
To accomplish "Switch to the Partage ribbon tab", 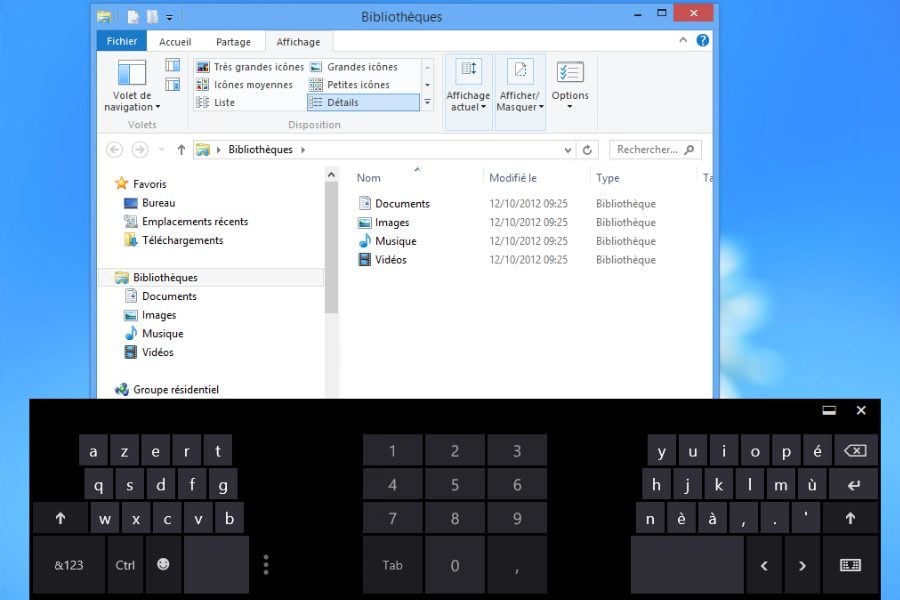I will pyautogui.click(x=233, y=42).
